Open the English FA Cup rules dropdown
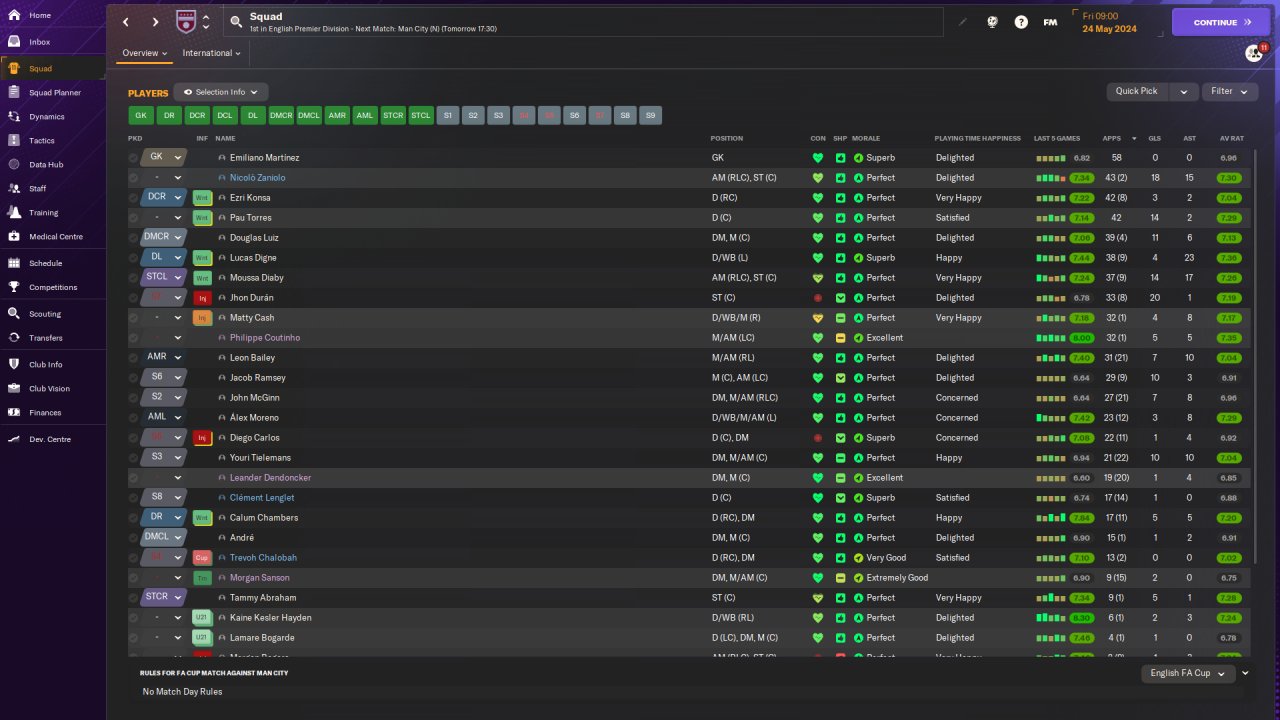Screen dimensions: 1280x720 (x=1187, y=673)
